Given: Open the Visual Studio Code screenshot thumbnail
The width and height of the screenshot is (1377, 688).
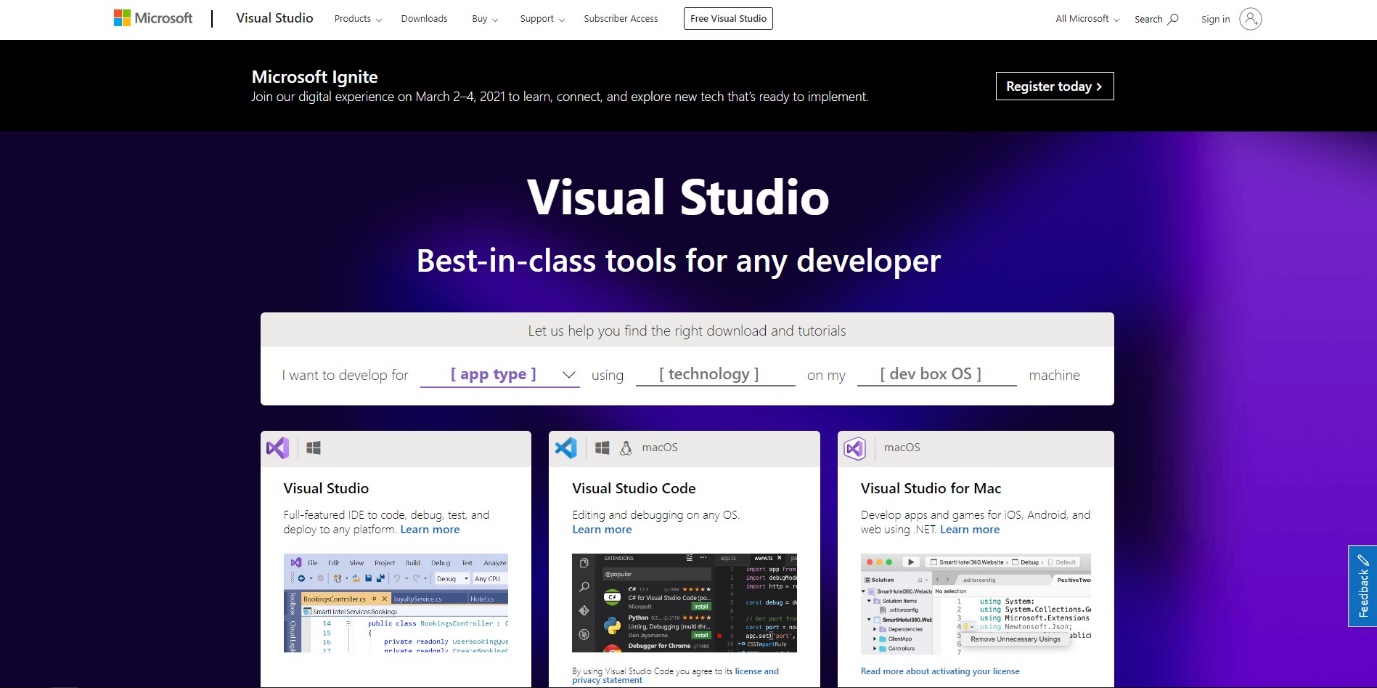Looking at the screenshot, I should tap(684, 603).
